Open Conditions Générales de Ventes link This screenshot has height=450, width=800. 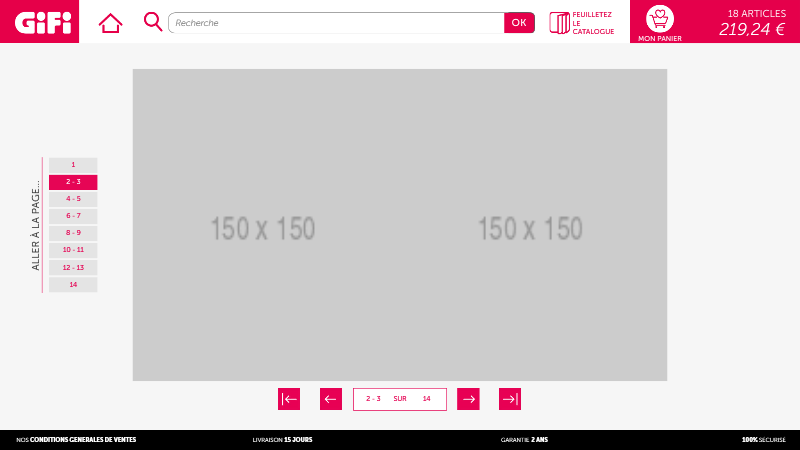[82, 440]
